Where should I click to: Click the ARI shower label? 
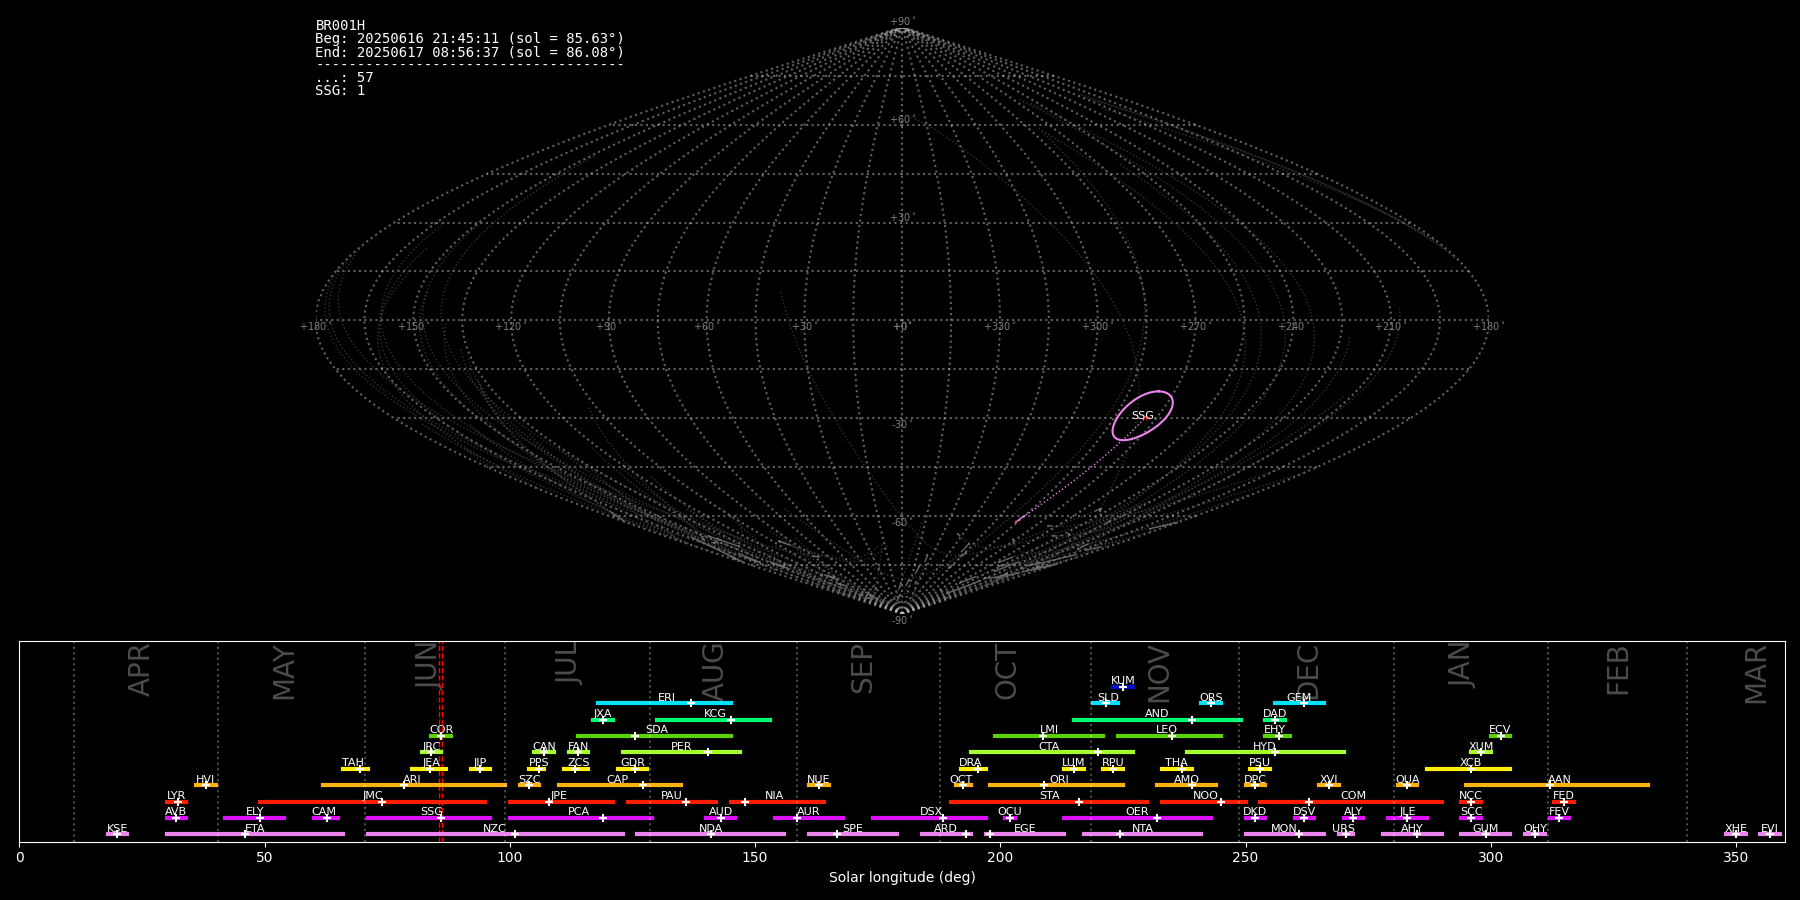(x=412, y=780)
